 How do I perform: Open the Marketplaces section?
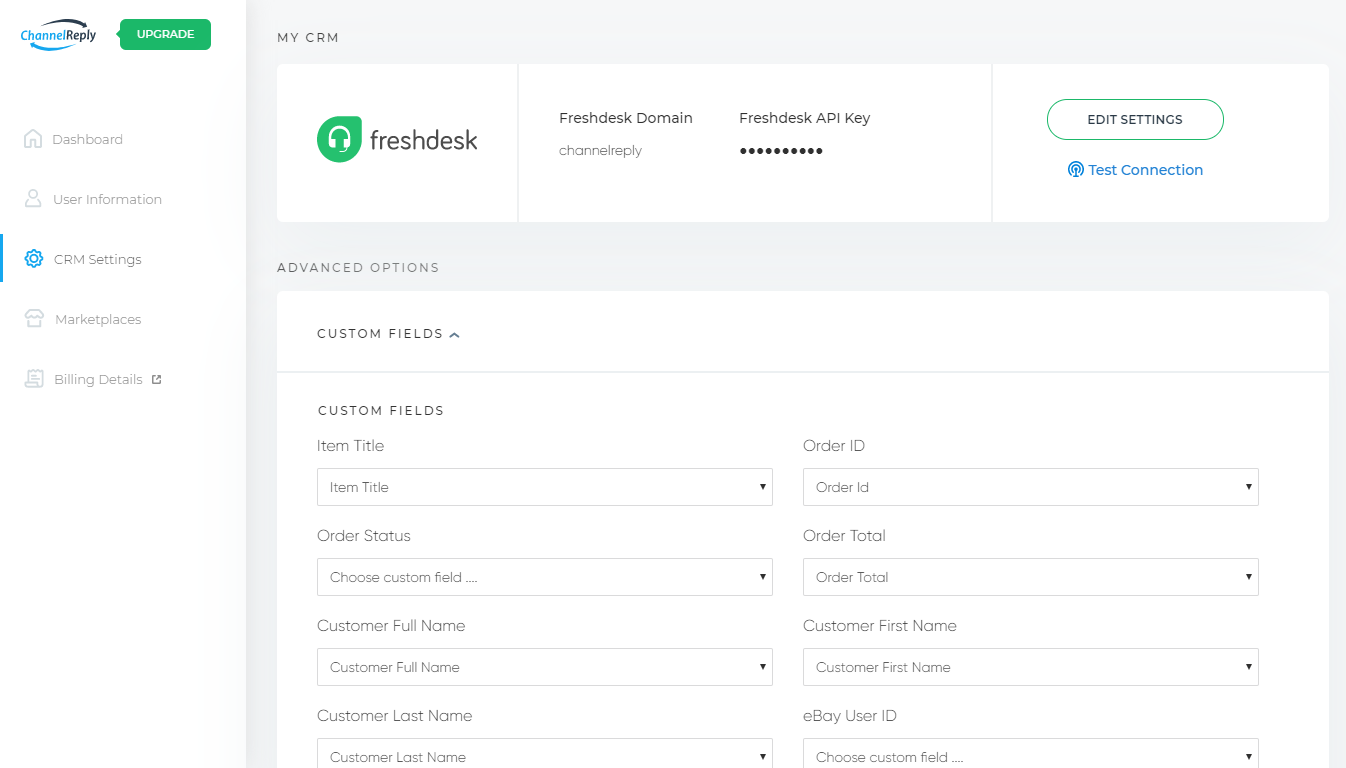(x=98, y=319)
